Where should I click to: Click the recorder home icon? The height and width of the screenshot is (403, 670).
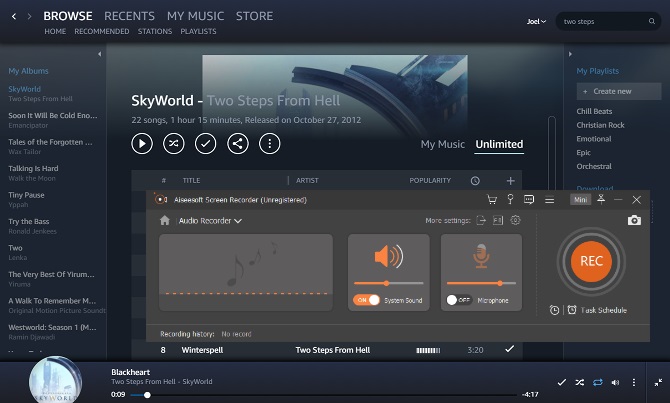[x=165, y=221]
